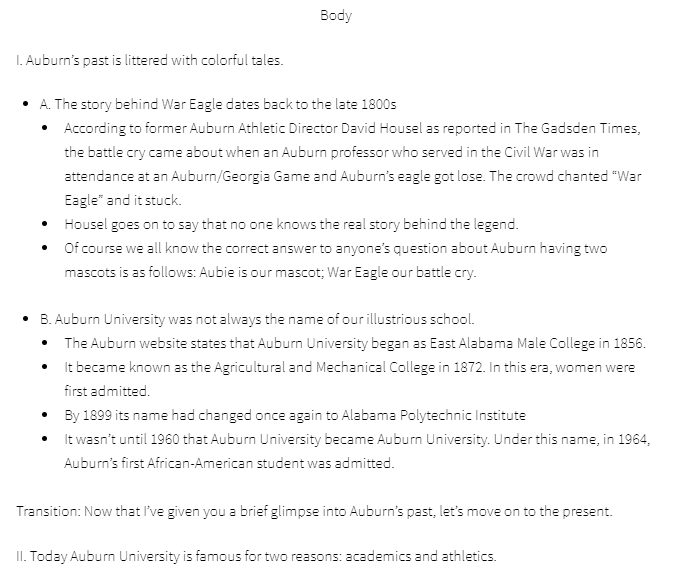Screen dimensions: 688x578
Task: Click the bullet starting "It wasn't until 1960"
Action: pyautogui.click(x=357, y=451)
